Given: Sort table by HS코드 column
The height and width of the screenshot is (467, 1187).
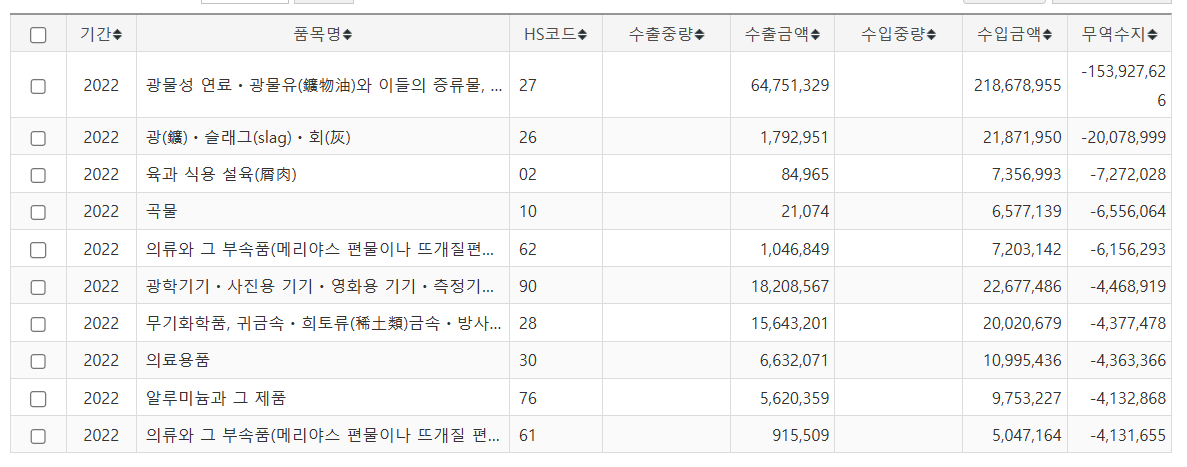Looking at the screenshot, I should 556,34.
